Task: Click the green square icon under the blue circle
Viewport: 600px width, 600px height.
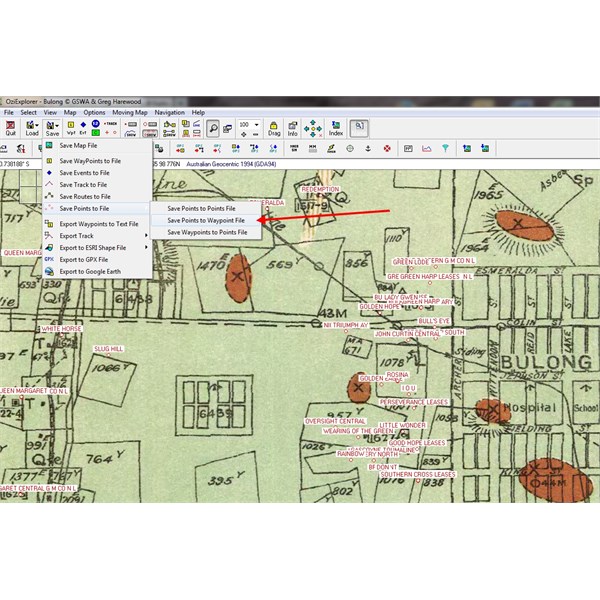Action: tap(96, 133)
